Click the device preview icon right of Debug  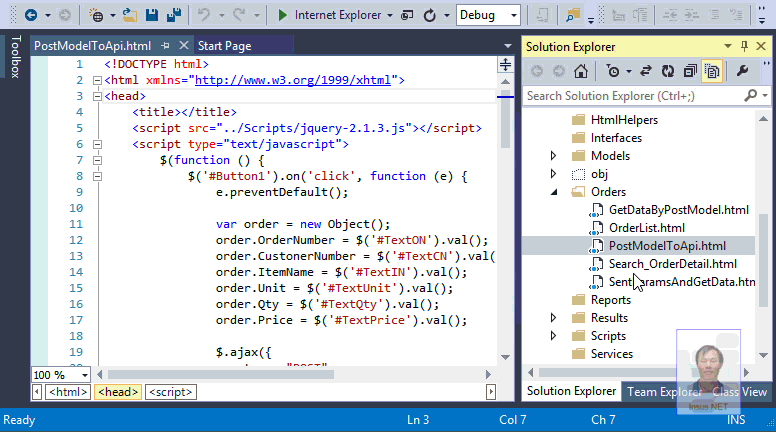[542, 15]
